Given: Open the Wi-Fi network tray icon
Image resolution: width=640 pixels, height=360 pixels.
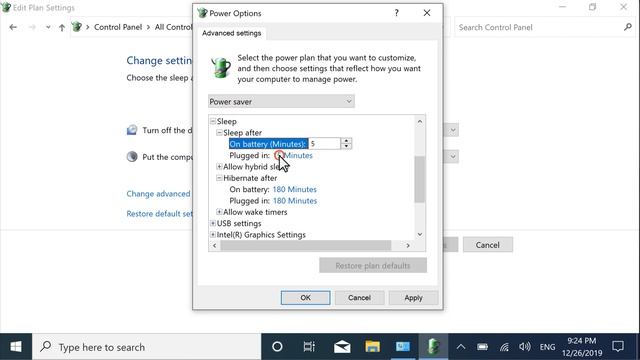Looking at the screenshot, I should [x=504, y=347].
